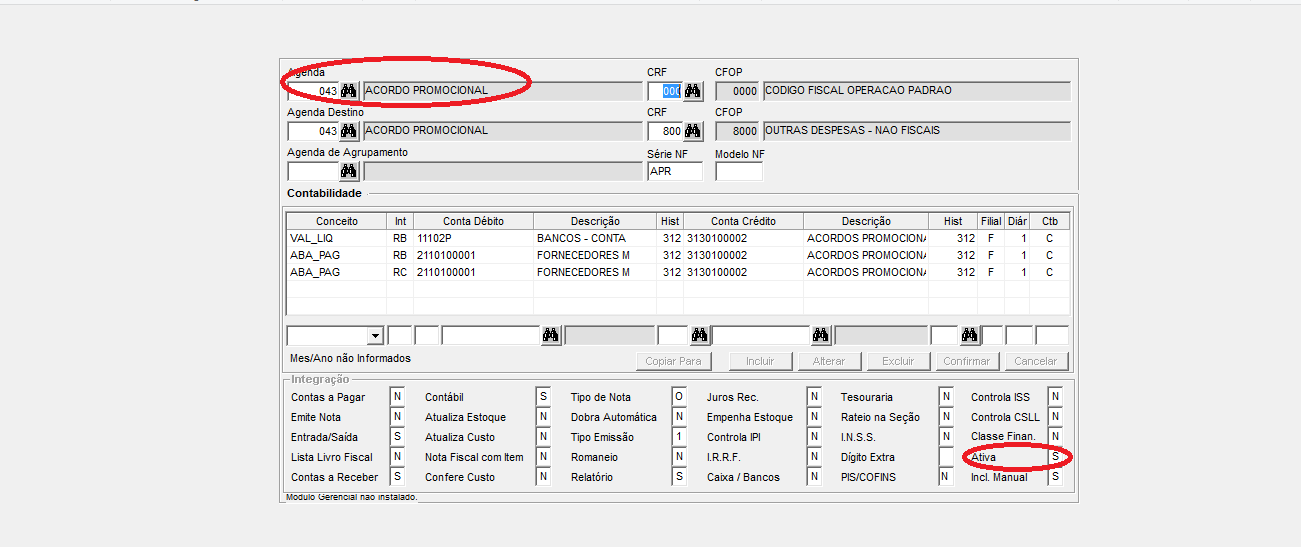Select the VAL_LIQ row in the grid

678,238
